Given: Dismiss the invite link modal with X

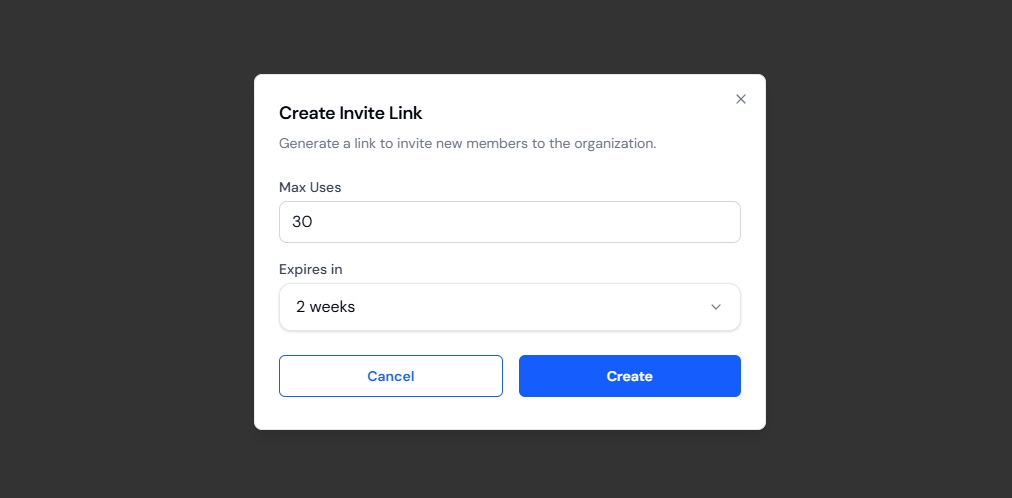Looking at the screenshot, I should coord(741,99).
